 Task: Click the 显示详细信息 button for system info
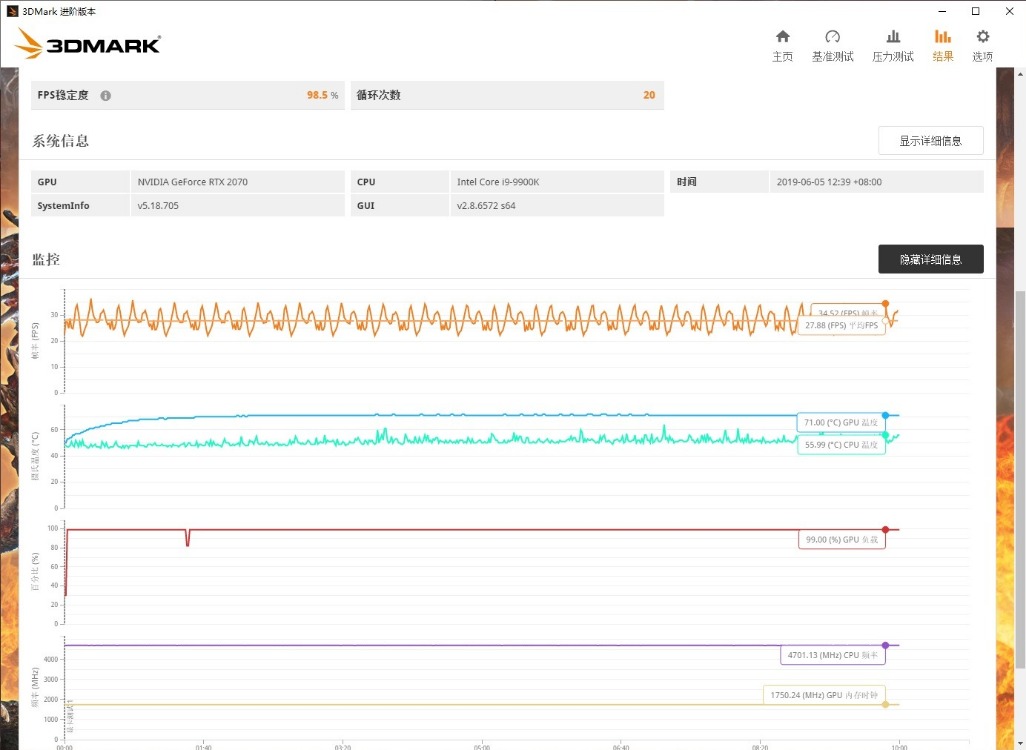[930, 141]
